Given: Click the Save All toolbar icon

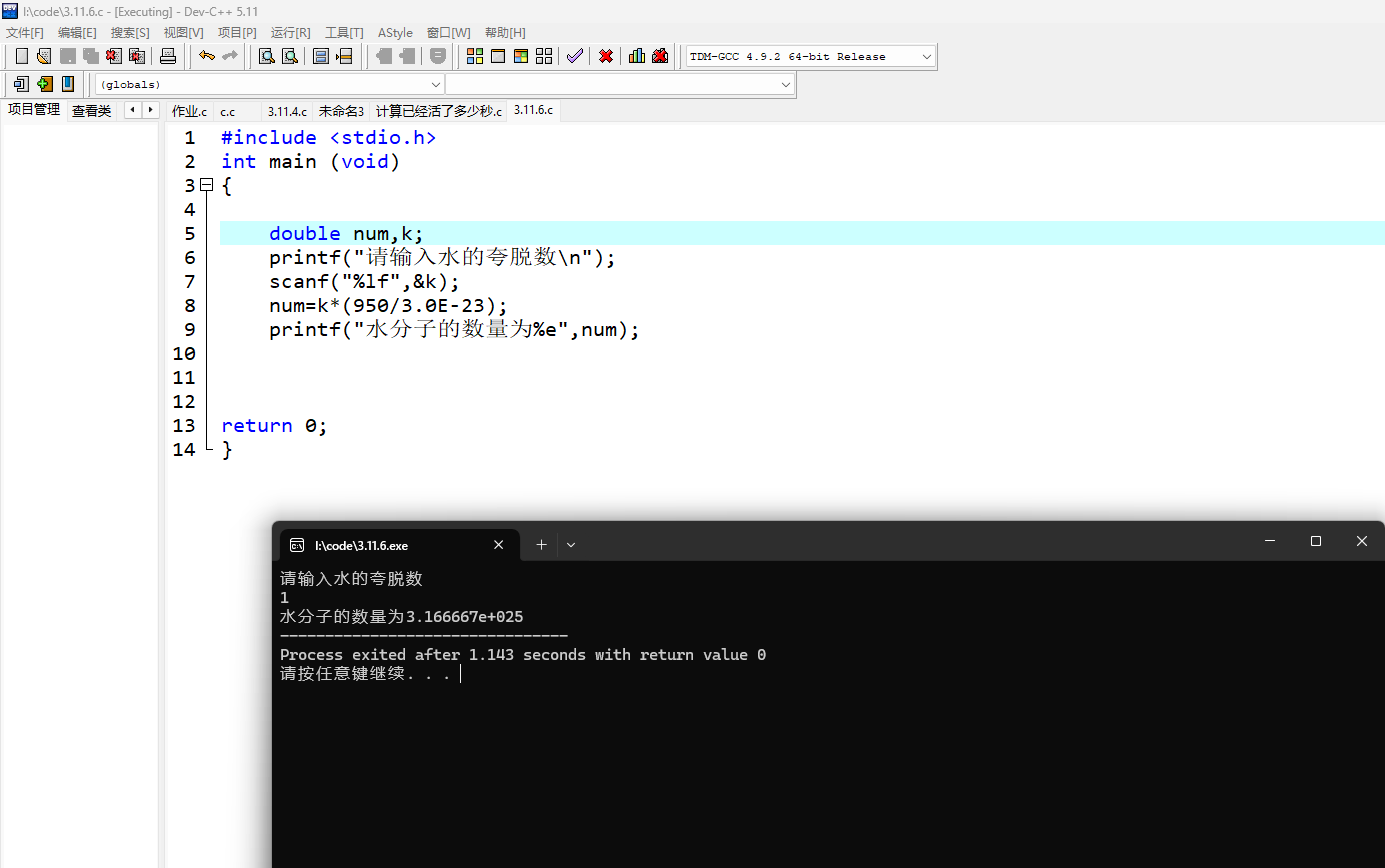Looking at the screenshot, I should point(90,56).
